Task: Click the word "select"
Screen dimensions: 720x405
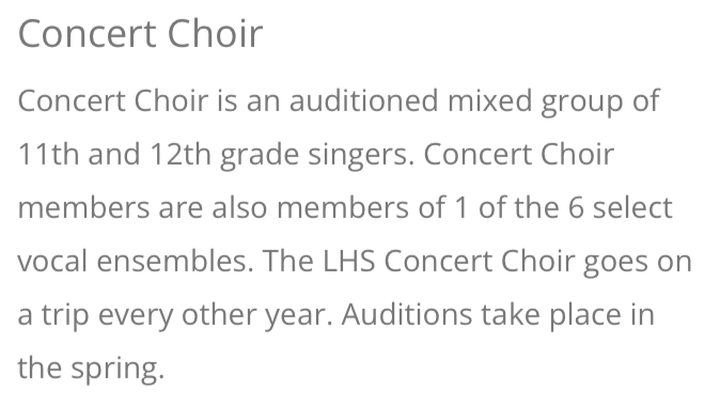Action: [x=632, y=207]
